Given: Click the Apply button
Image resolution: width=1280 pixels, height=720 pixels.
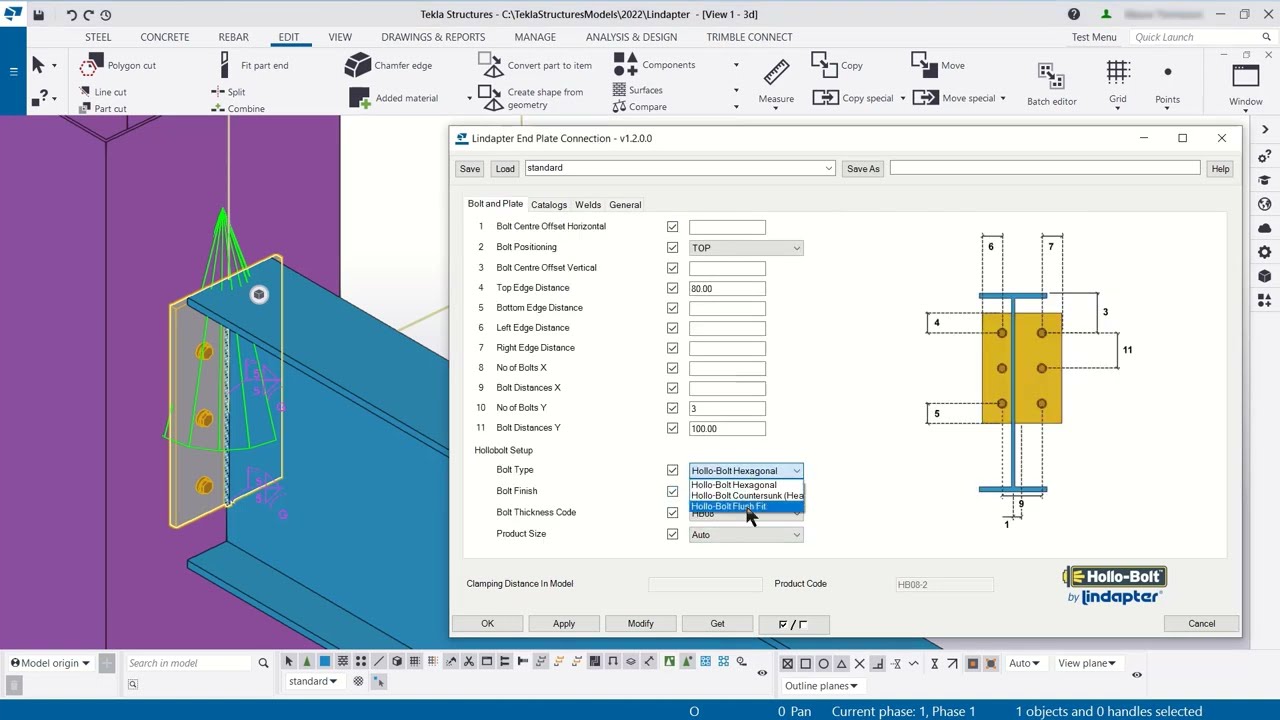Looking at the screenshot, I should click(x=564, y=624).
